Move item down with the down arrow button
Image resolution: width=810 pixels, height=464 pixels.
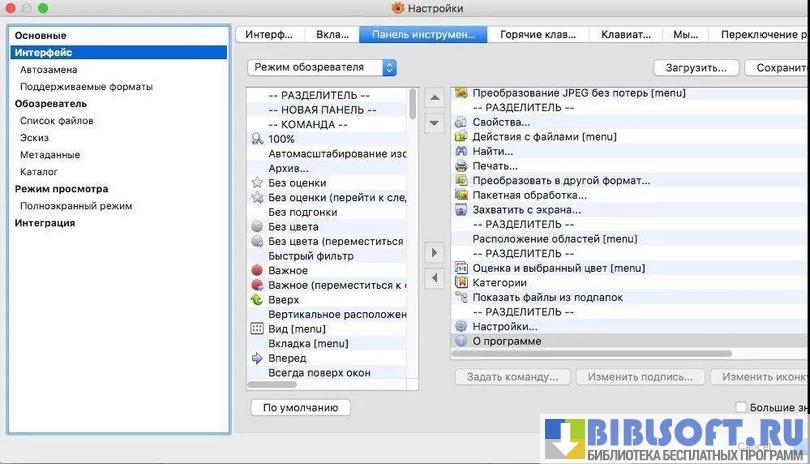[434, 123]
